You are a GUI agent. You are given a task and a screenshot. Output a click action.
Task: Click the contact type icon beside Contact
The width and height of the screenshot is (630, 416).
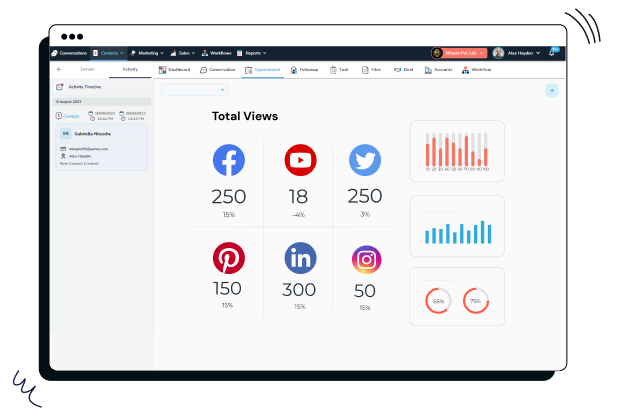[59, 116]
